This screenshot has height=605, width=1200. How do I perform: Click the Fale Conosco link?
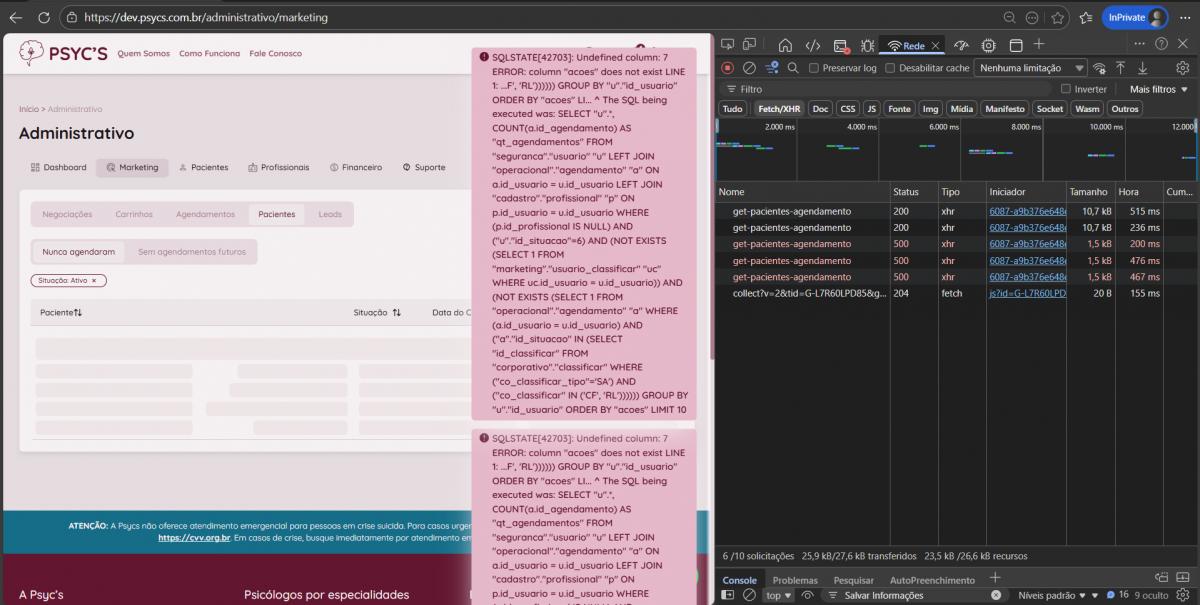click(275, 53)
